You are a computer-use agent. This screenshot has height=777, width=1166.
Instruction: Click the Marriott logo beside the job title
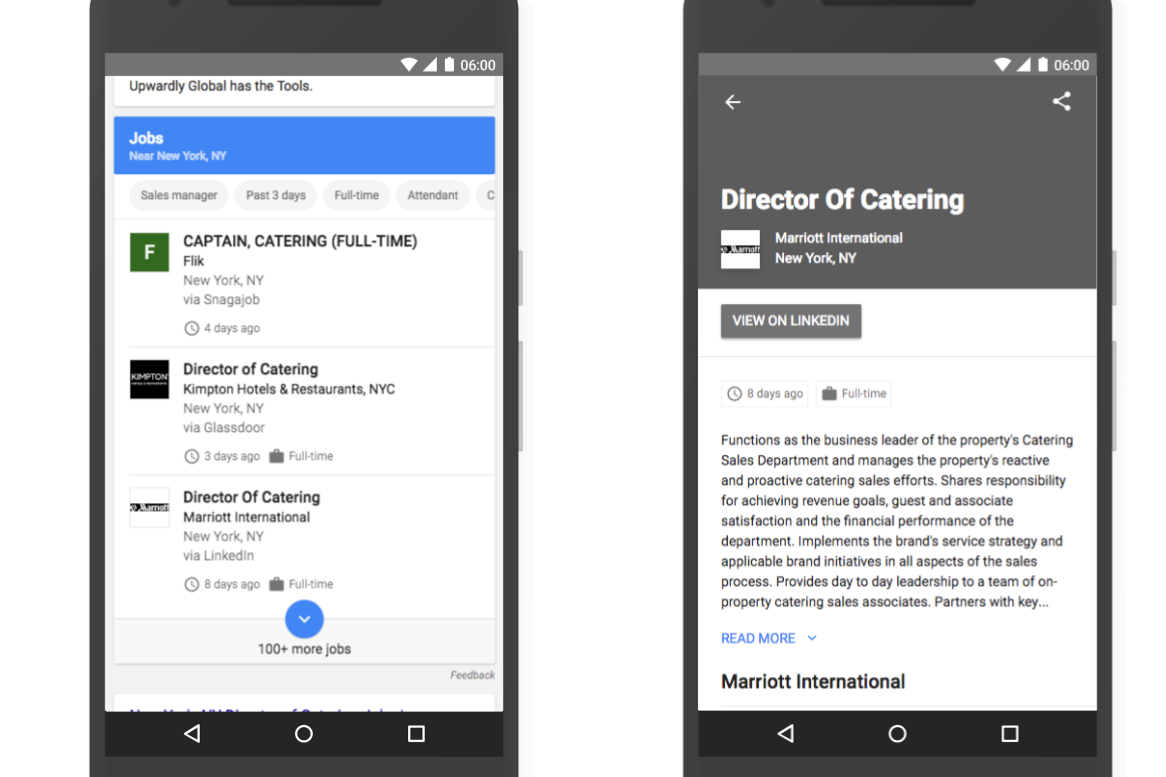pyautogui.click(x=740, y=249)
